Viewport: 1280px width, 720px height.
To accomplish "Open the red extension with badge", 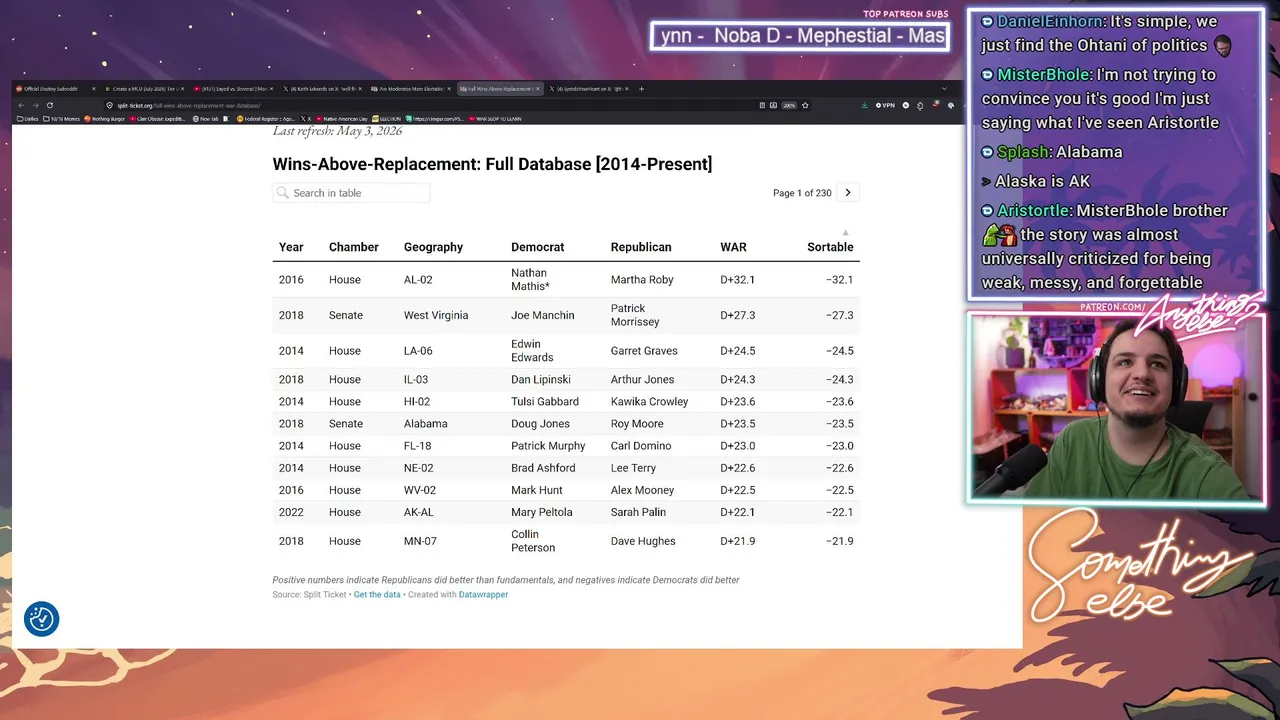I will pos(935,104).
